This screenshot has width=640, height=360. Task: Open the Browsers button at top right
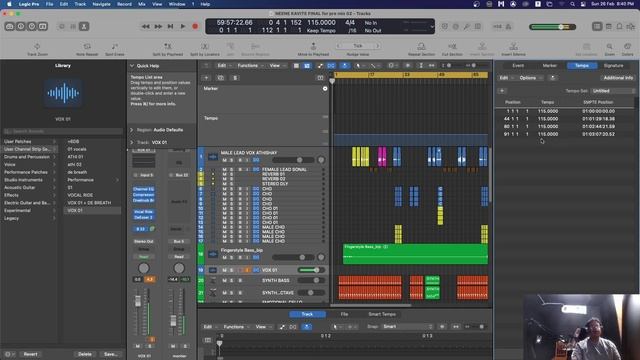click(x=631, y=27)
